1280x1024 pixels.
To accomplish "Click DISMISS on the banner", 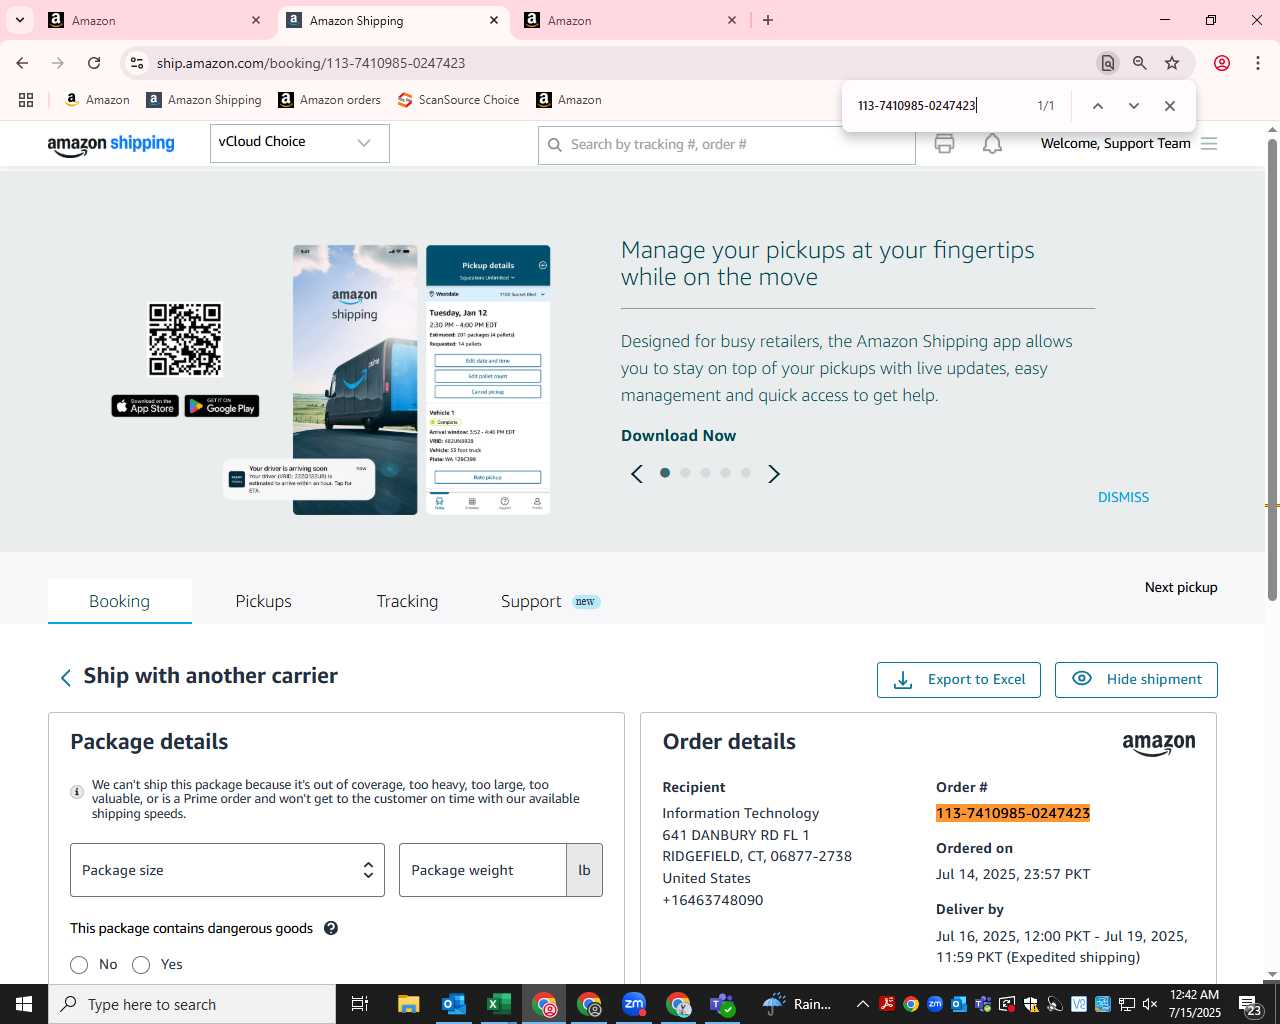I will click(1123, 497).
